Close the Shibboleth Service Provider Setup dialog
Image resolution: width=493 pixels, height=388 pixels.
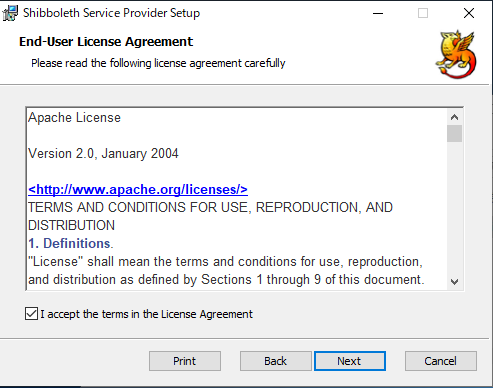coord(469,13)
